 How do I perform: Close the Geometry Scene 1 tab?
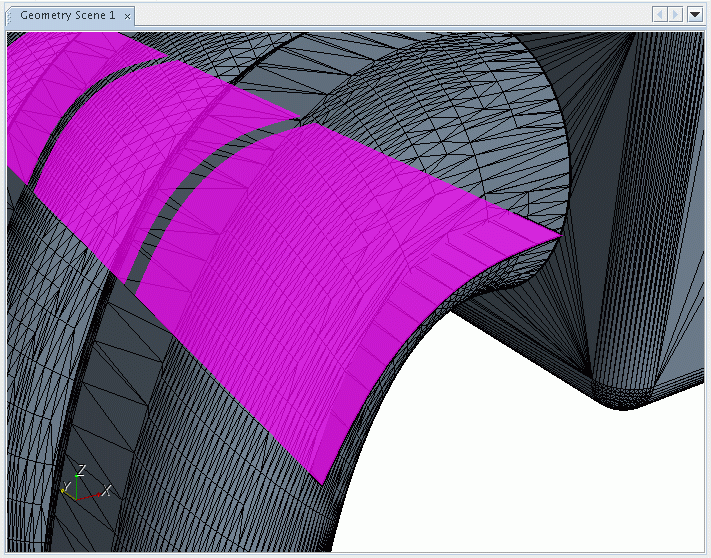(128, 16)
